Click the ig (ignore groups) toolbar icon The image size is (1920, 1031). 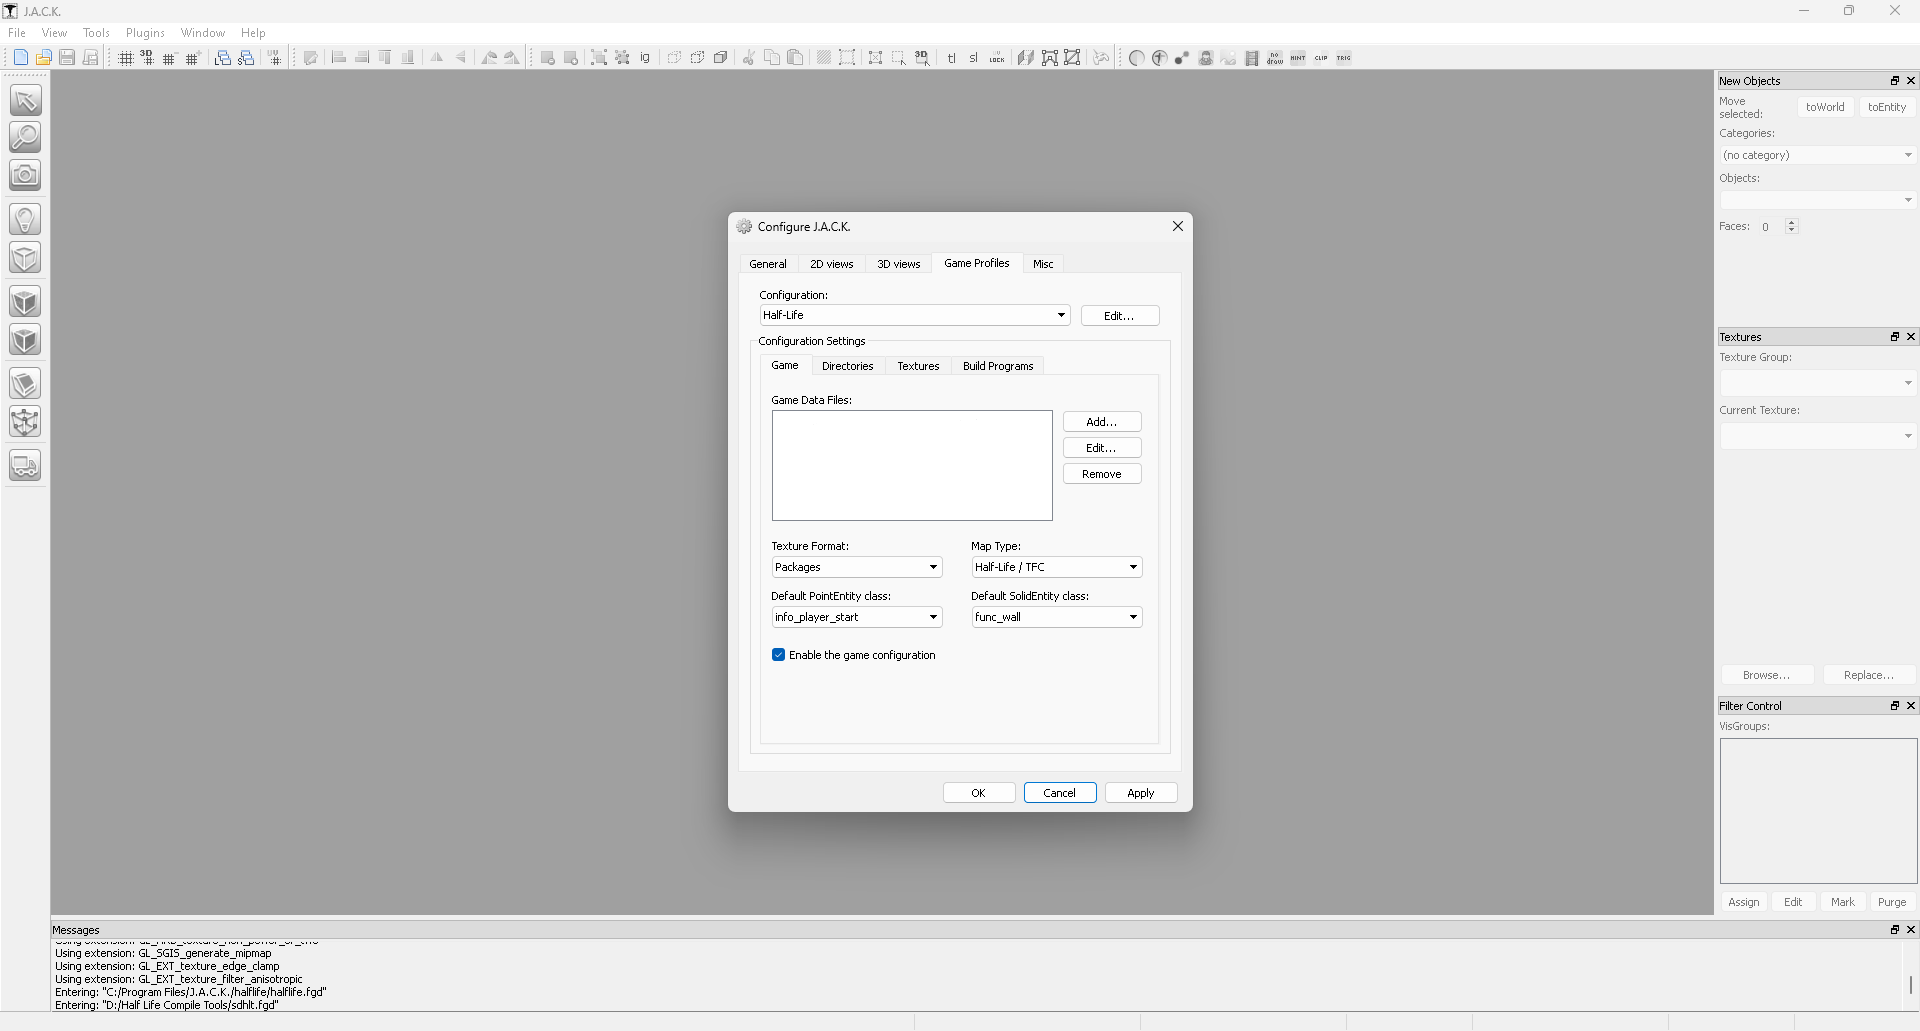(x=645, y=58)
